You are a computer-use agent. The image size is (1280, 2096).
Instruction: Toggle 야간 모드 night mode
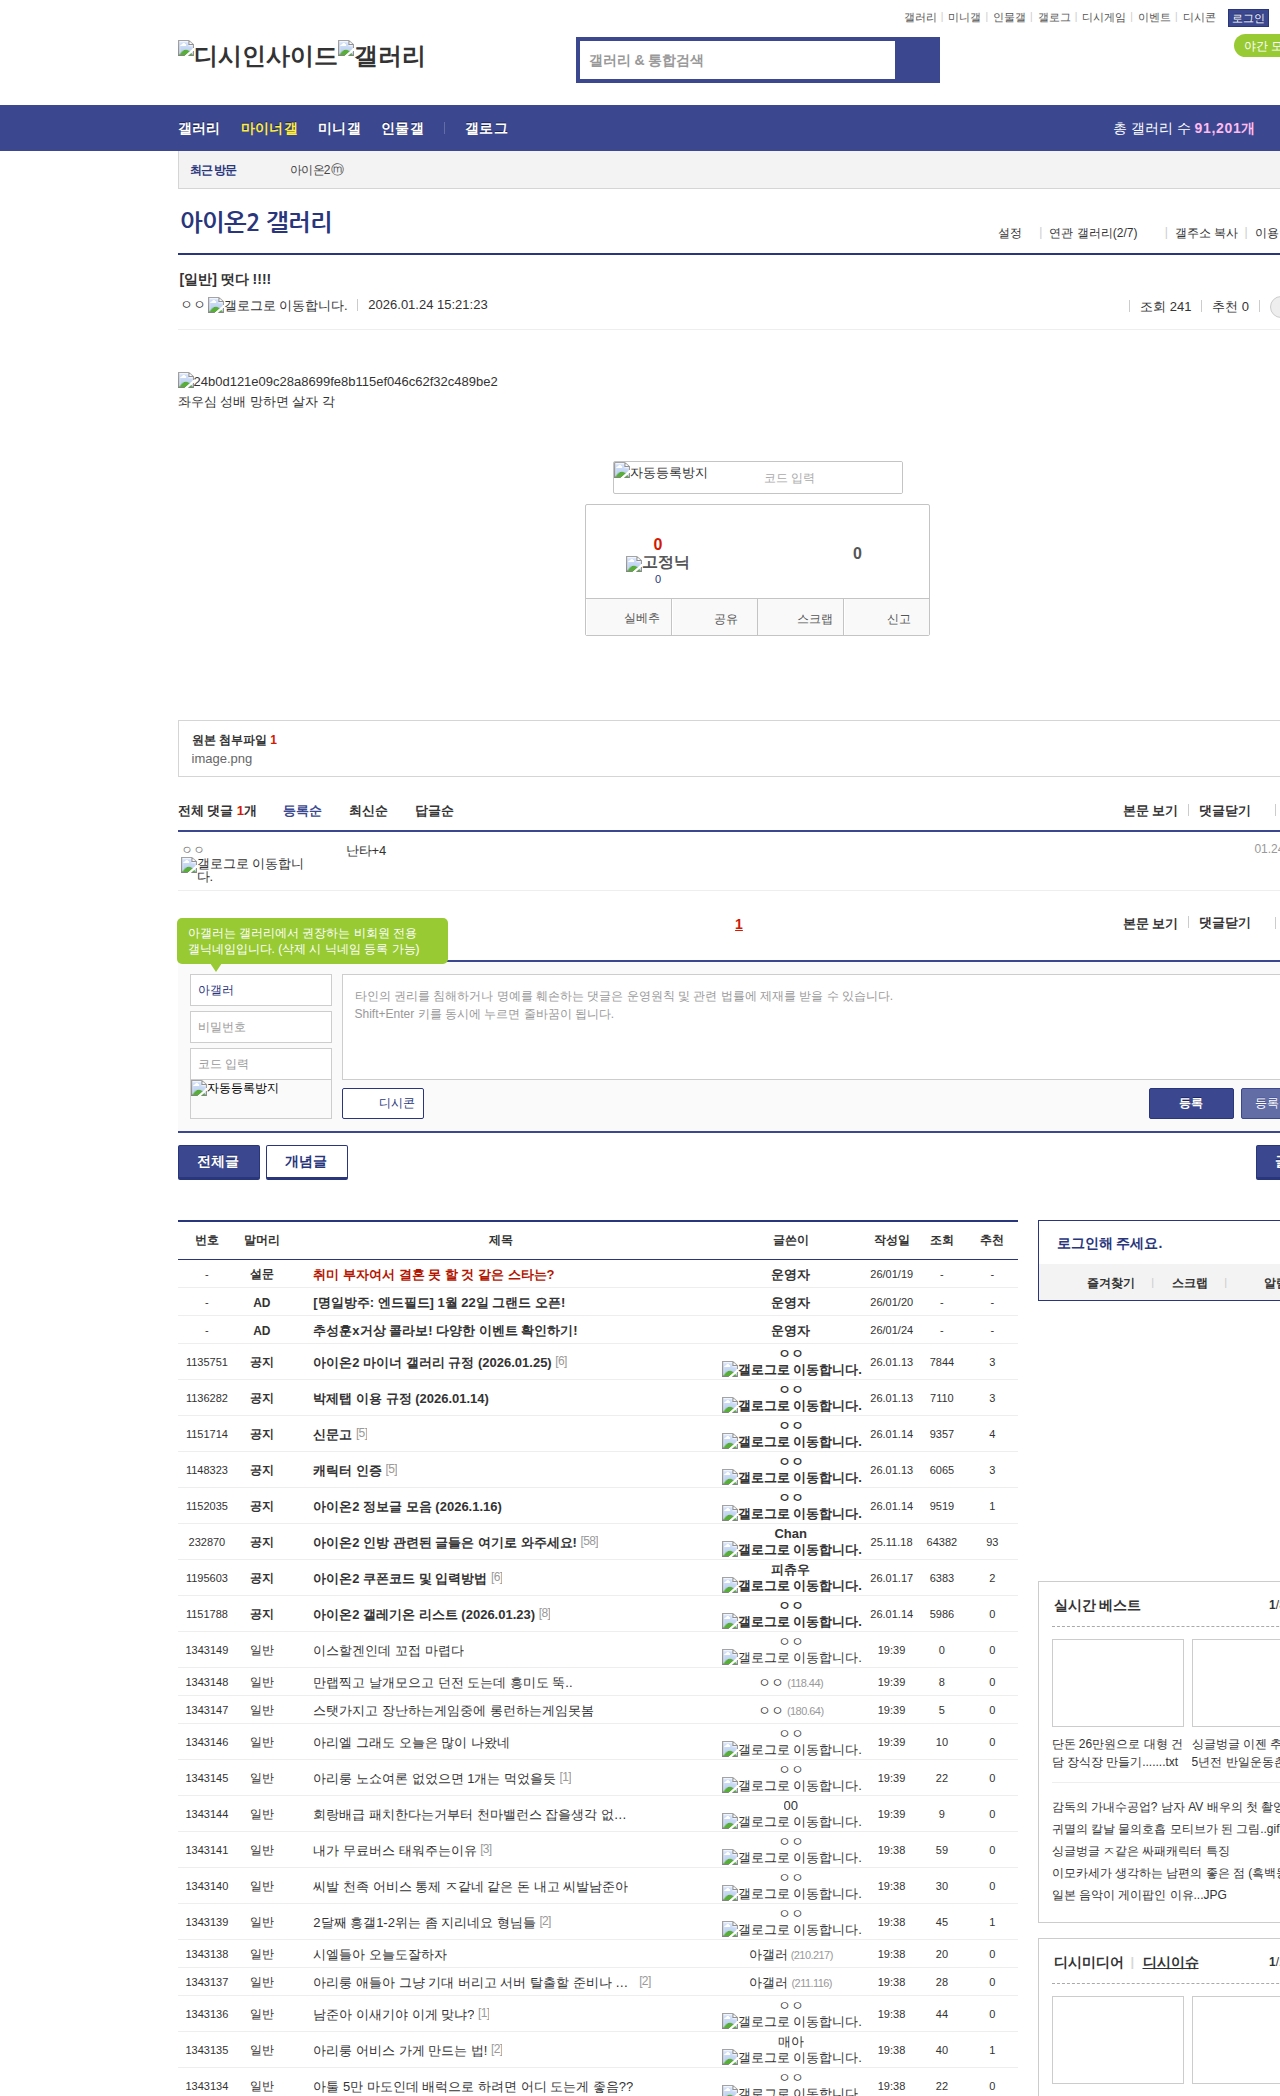[x=1258, y=46]
